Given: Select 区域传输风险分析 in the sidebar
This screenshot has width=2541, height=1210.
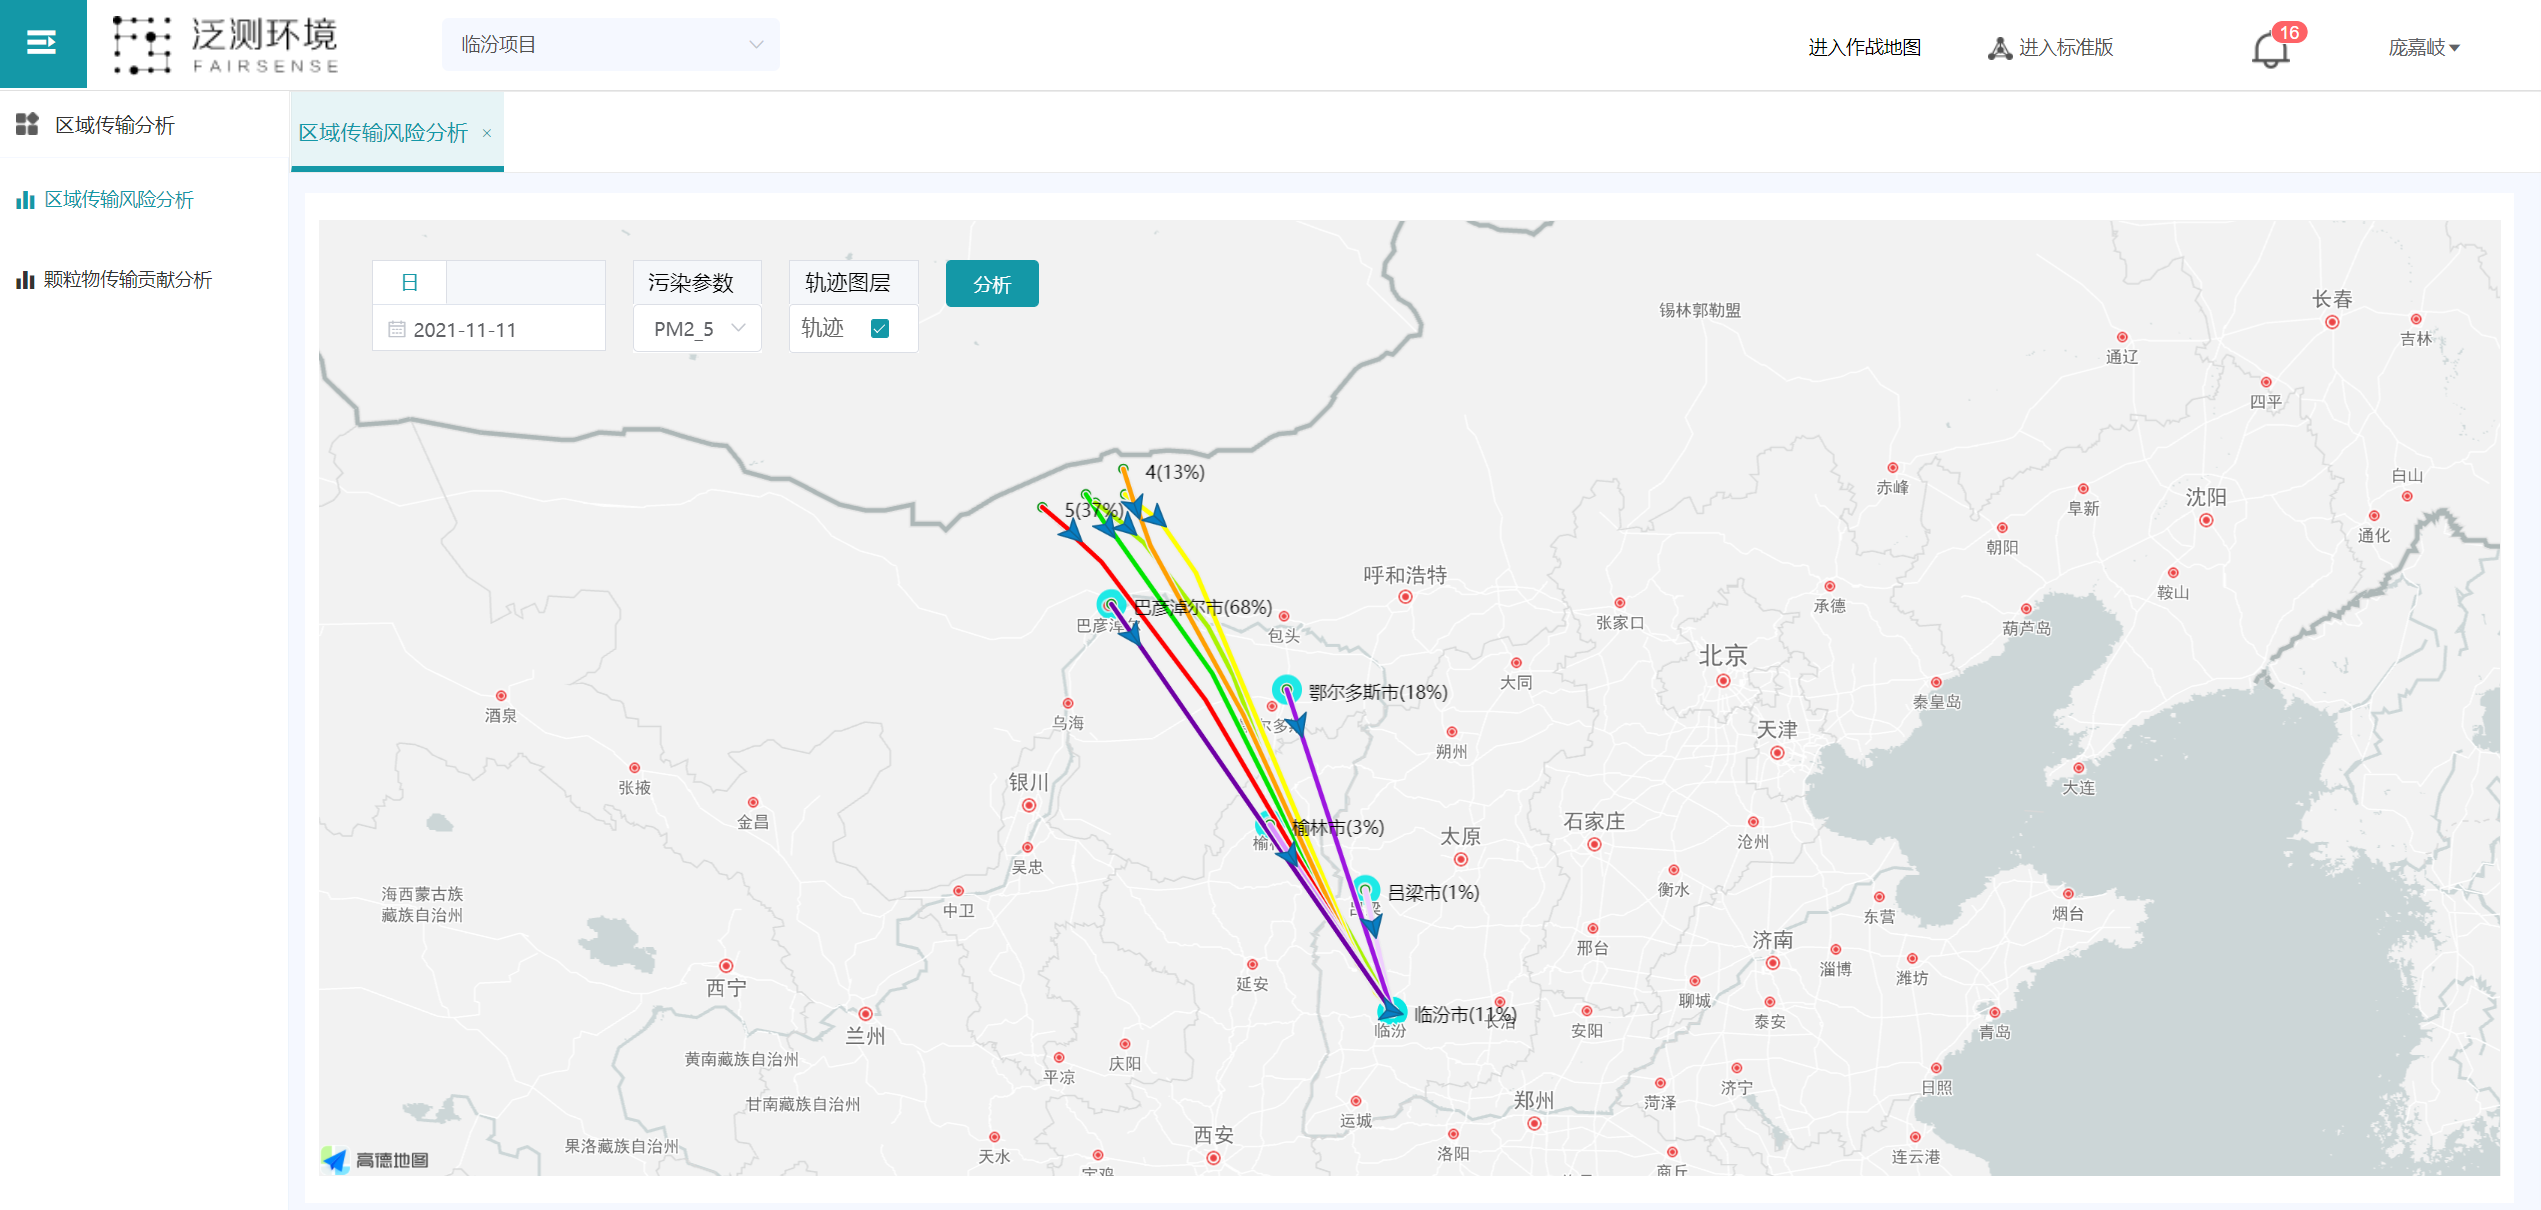Looking at the screenshot, I should 119,200.
